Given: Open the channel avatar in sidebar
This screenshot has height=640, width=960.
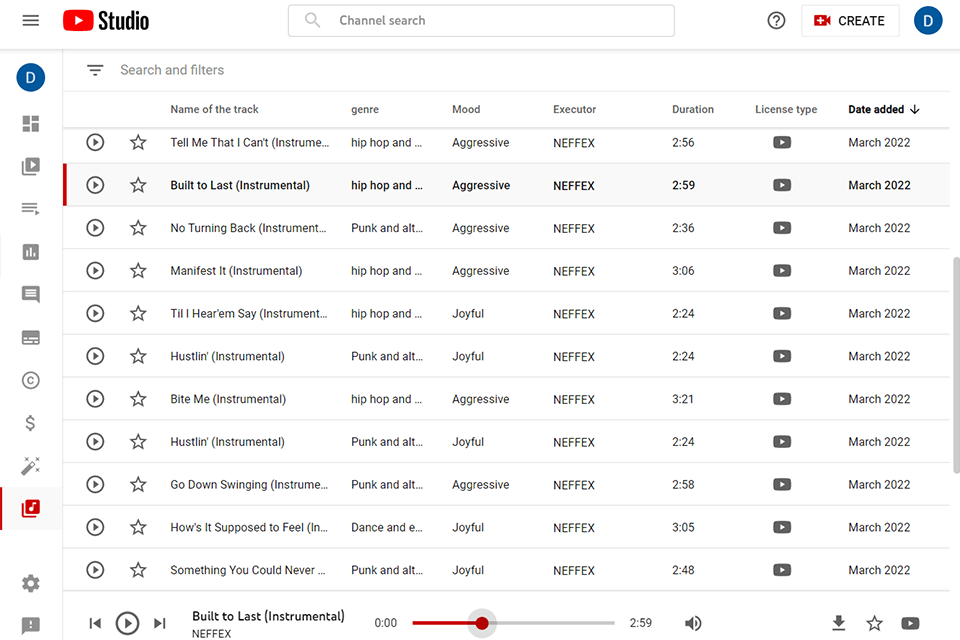Looking at the screenshot, I should point(31,78).
